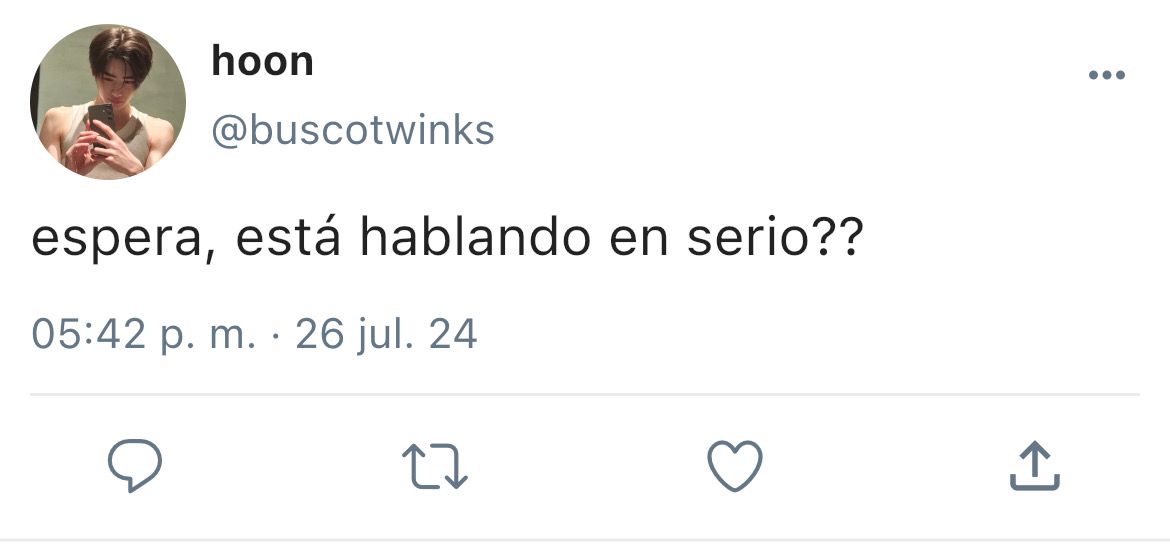1170x558 pixels.
Task: Click the date 26 jul. 24
Action: click(386, 334)
